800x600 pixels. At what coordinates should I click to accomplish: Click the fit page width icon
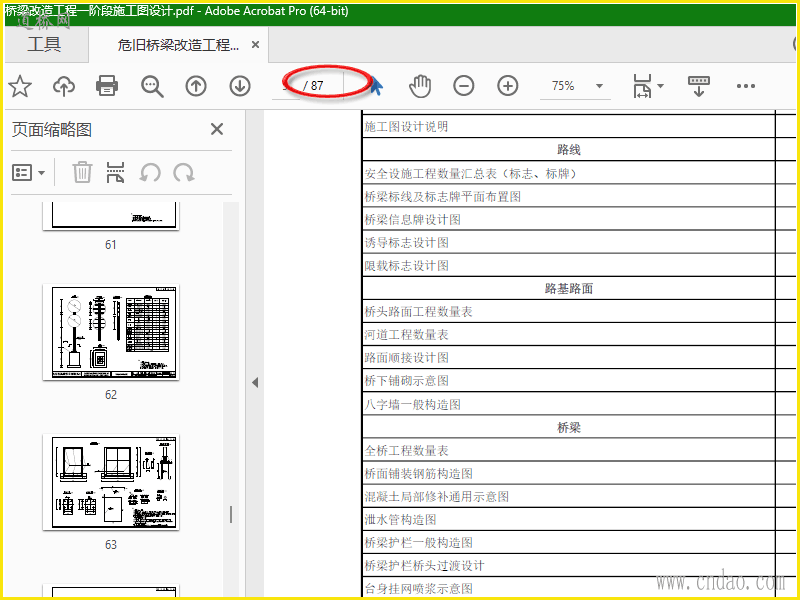click(x=642, y=86)
